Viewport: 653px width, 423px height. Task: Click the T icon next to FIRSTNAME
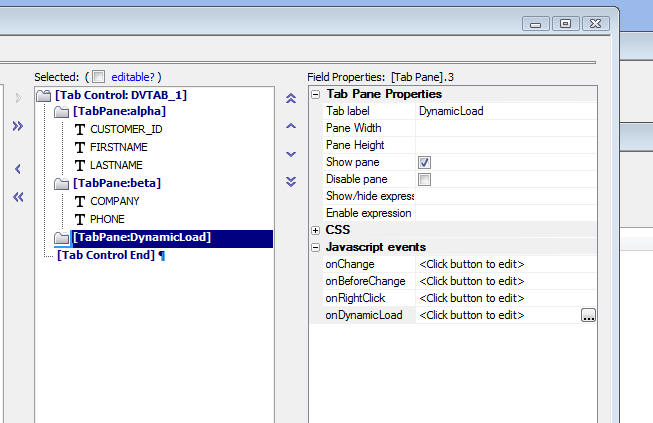pyautogui.click(x=80, y=147)
